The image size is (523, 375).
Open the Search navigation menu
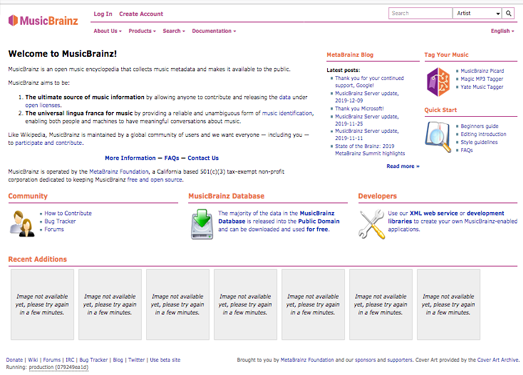pyautogui.click(x=174, y=31)
